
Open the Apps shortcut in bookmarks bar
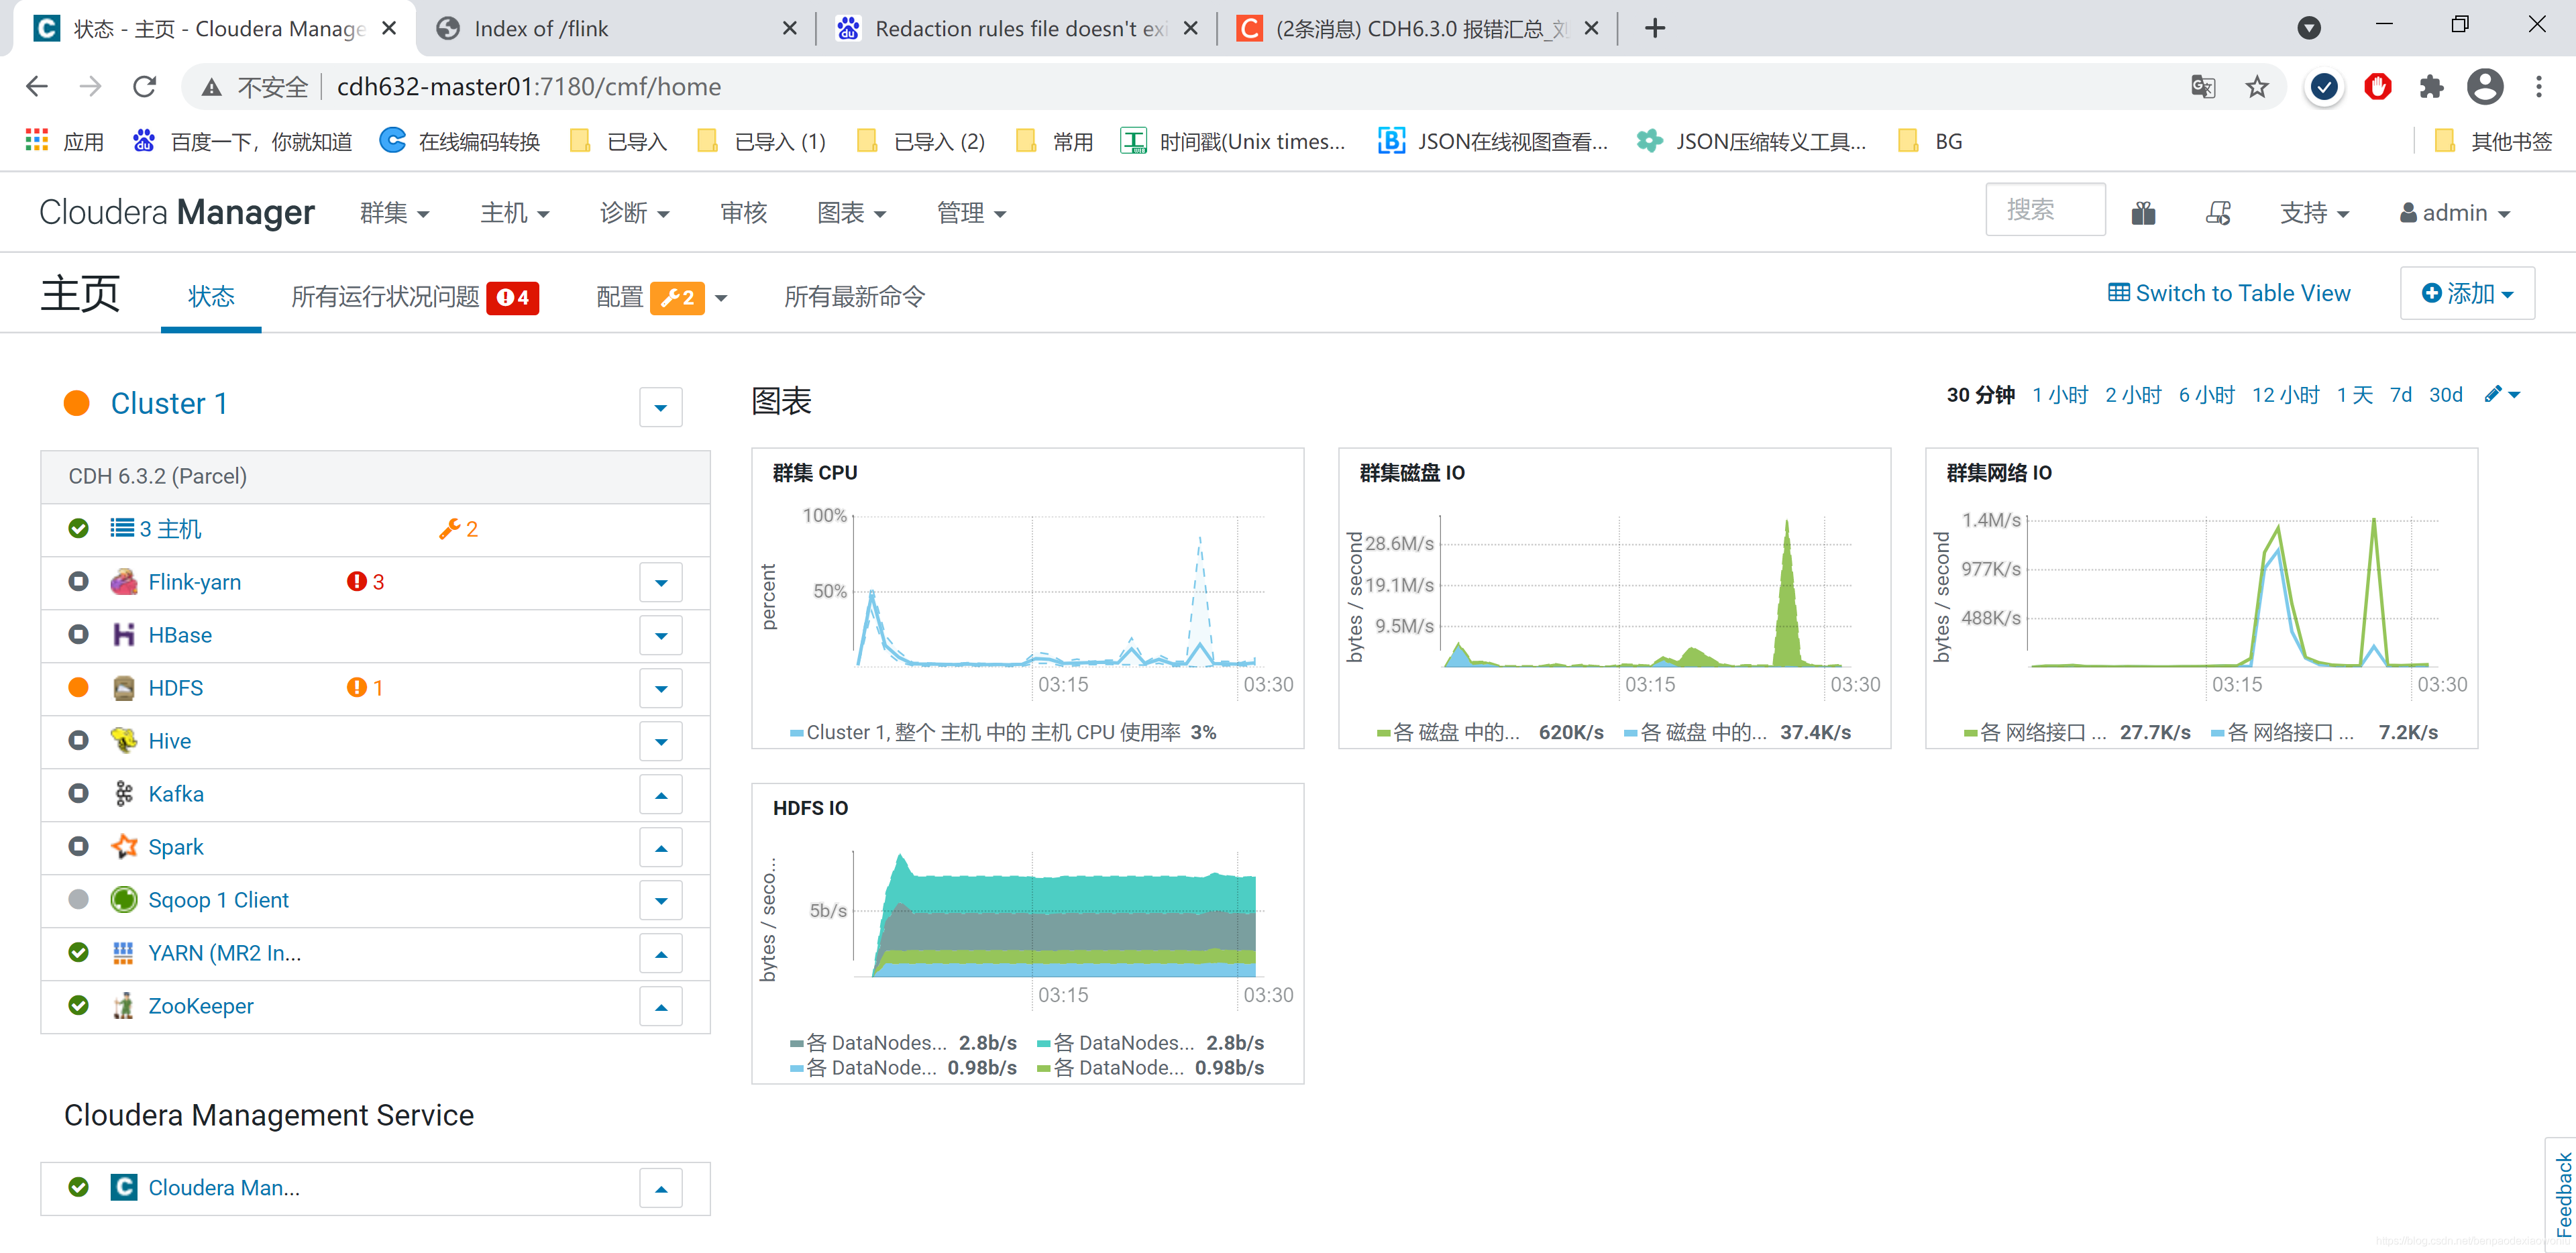(64, 141)
